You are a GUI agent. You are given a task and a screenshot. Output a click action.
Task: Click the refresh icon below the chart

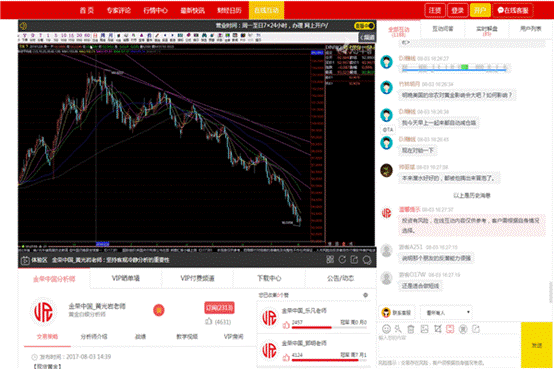tap(342, 260)
